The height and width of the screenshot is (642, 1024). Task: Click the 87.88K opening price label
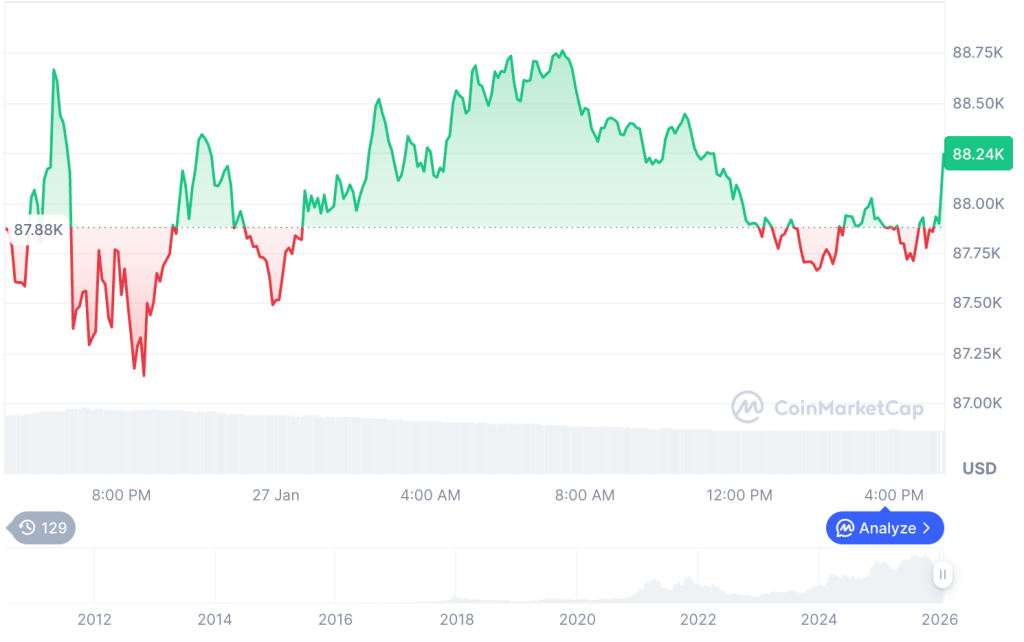[38, 229]
